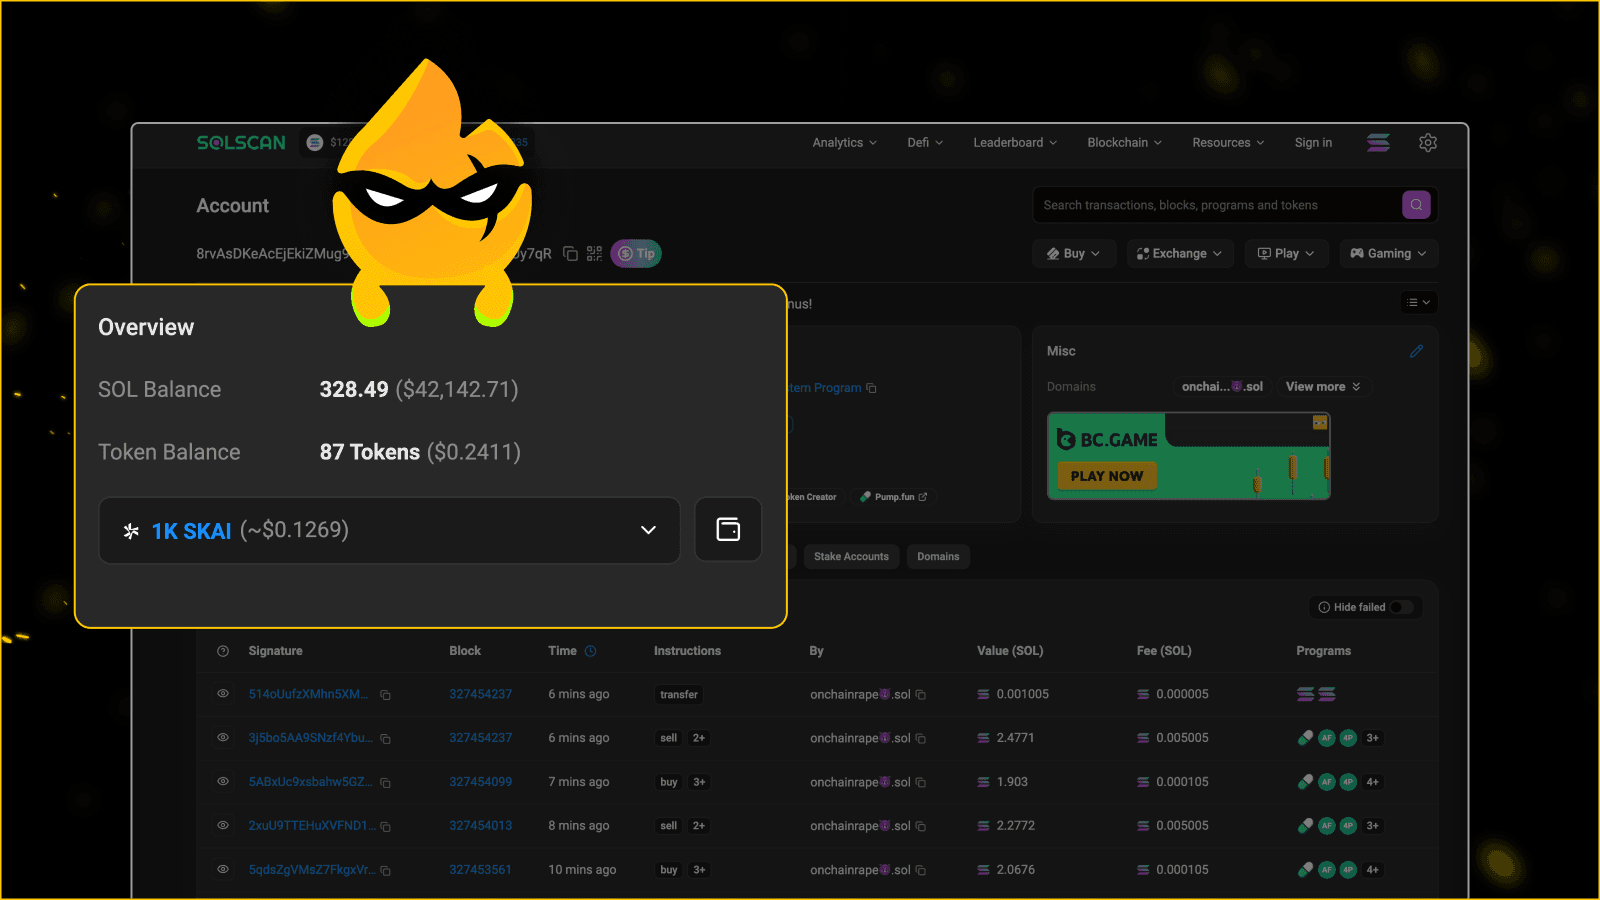
Task: Switch to Stake Accounts tab
Action: 851,557
